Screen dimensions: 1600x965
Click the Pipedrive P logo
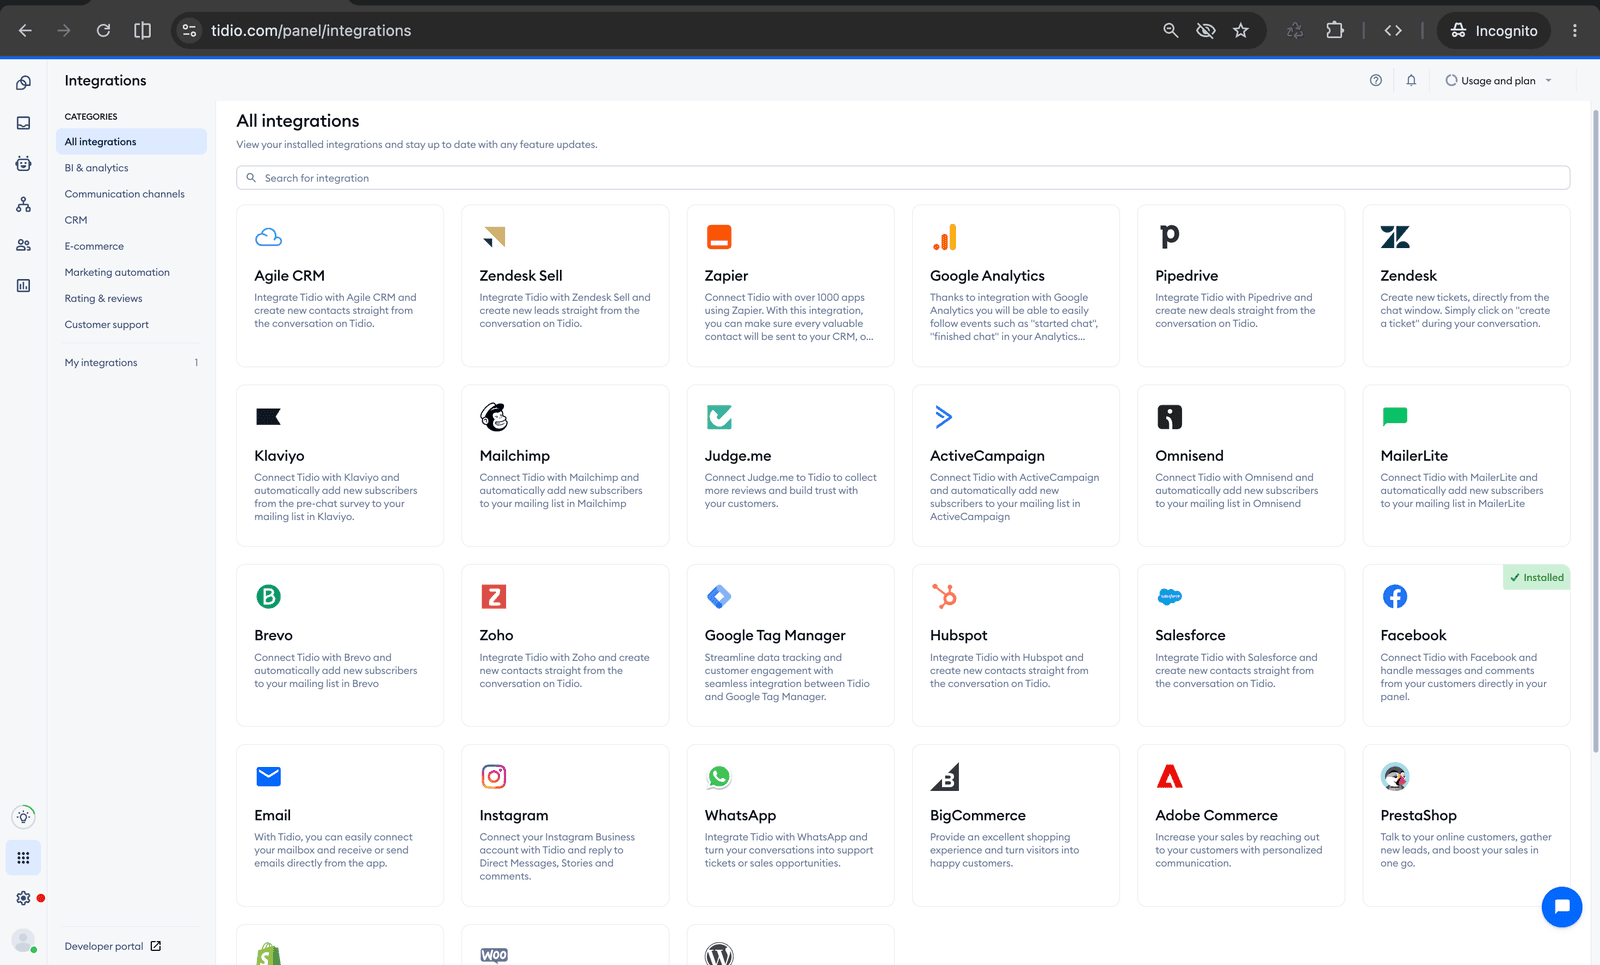[x=1169, y=236]
